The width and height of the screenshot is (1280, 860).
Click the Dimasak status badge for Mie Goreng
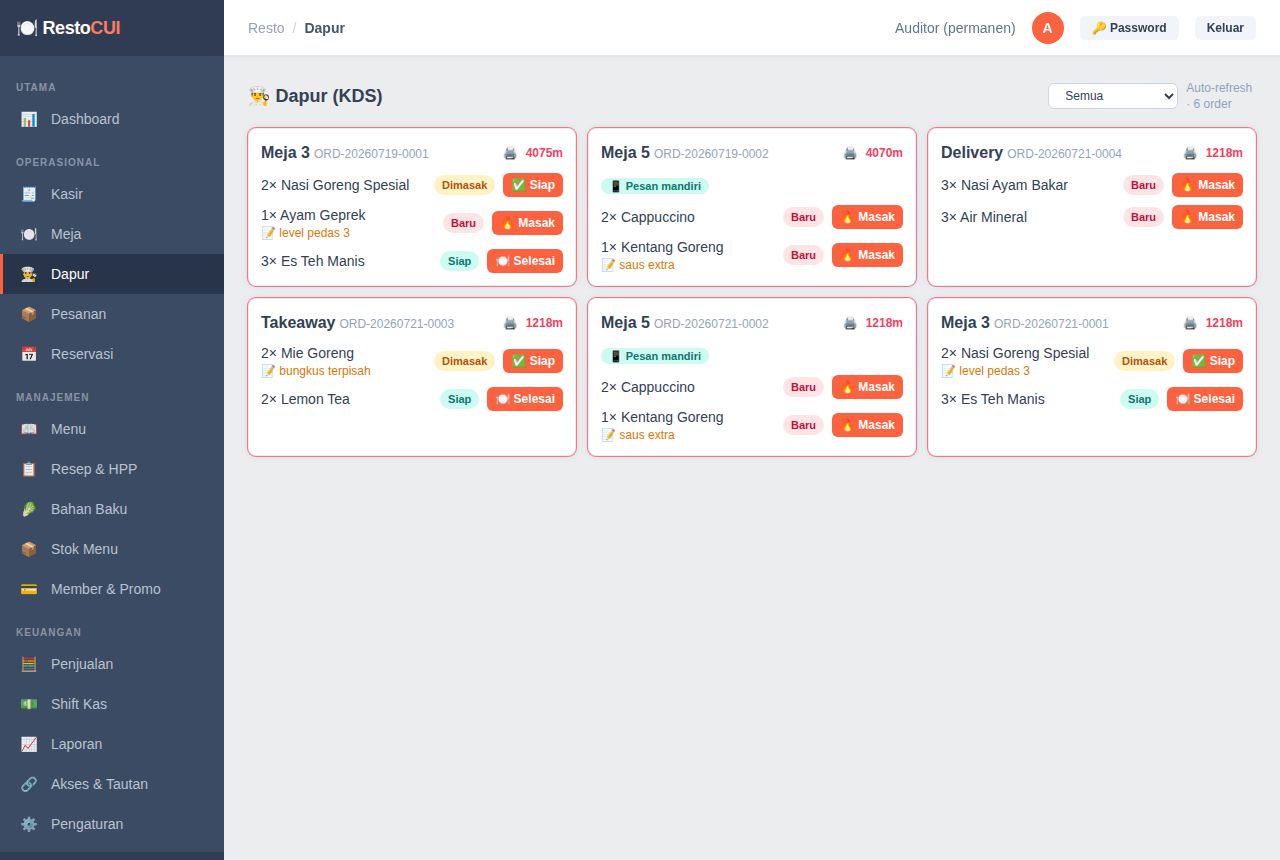464,361
